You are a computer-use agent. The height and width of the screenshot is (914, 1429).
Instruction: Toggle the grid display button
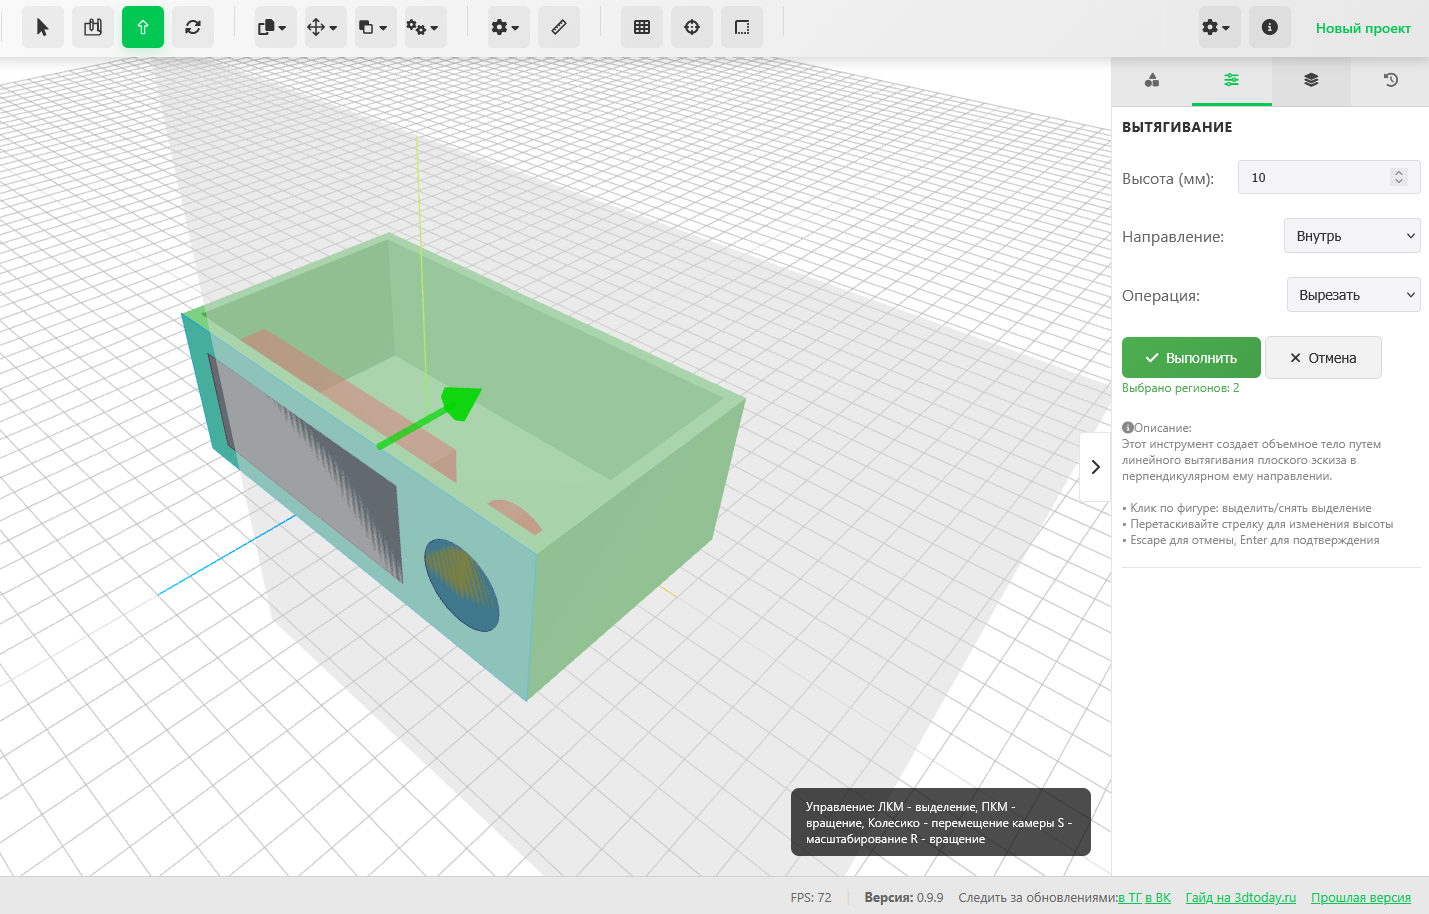[x=642, y=27]
